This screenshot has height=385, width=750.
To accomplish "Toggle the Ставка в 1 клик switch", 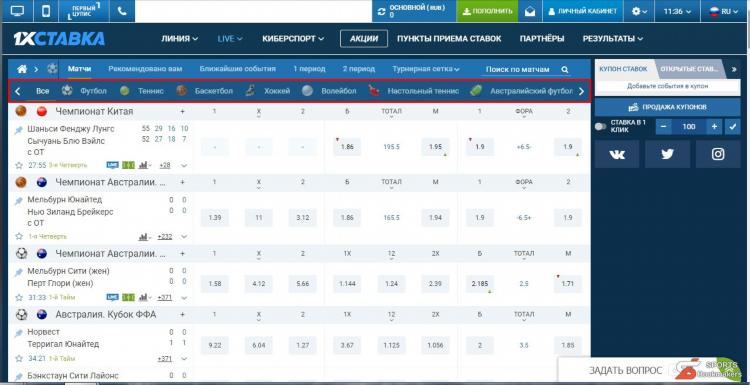I will 601,127.
